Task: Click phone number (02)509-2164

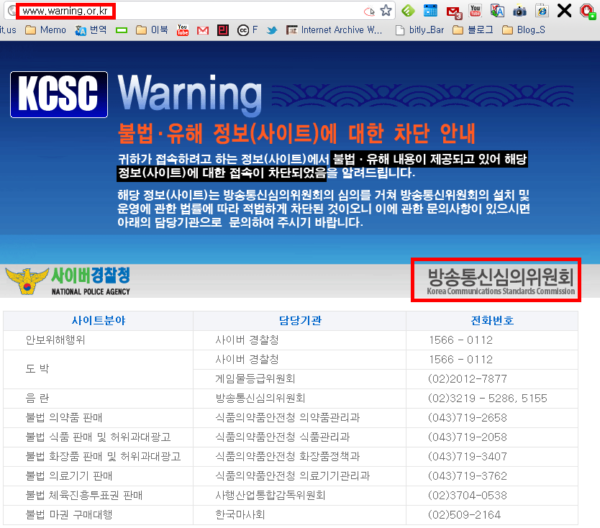Action: (x=464, y=515)
